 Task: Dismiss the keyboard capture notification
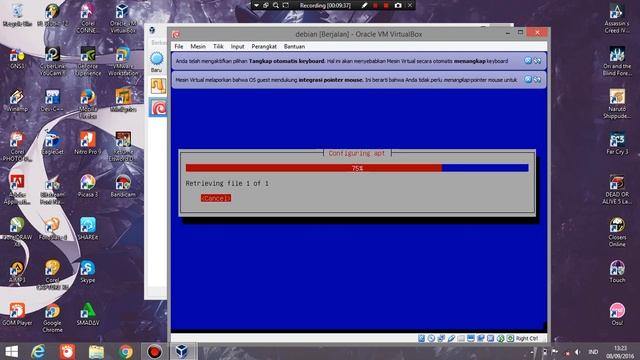tap(528, 60)
